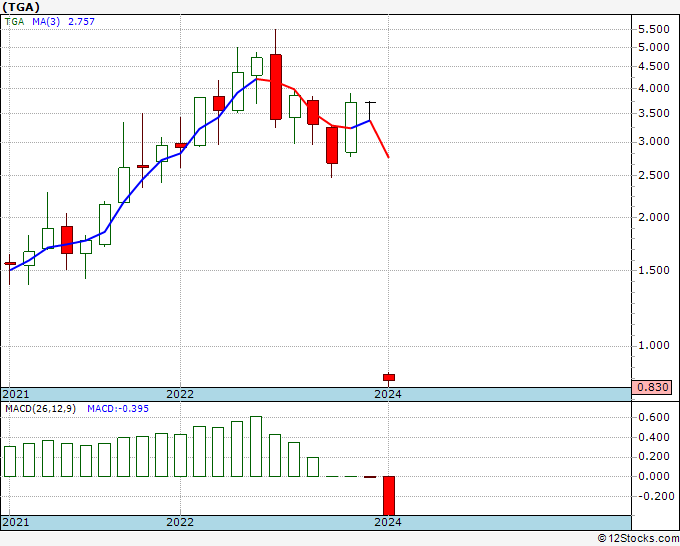This screenshot has height=546, width=680.
Task: Click the 1.500 price axis label
Action: [x=654, y=270]
